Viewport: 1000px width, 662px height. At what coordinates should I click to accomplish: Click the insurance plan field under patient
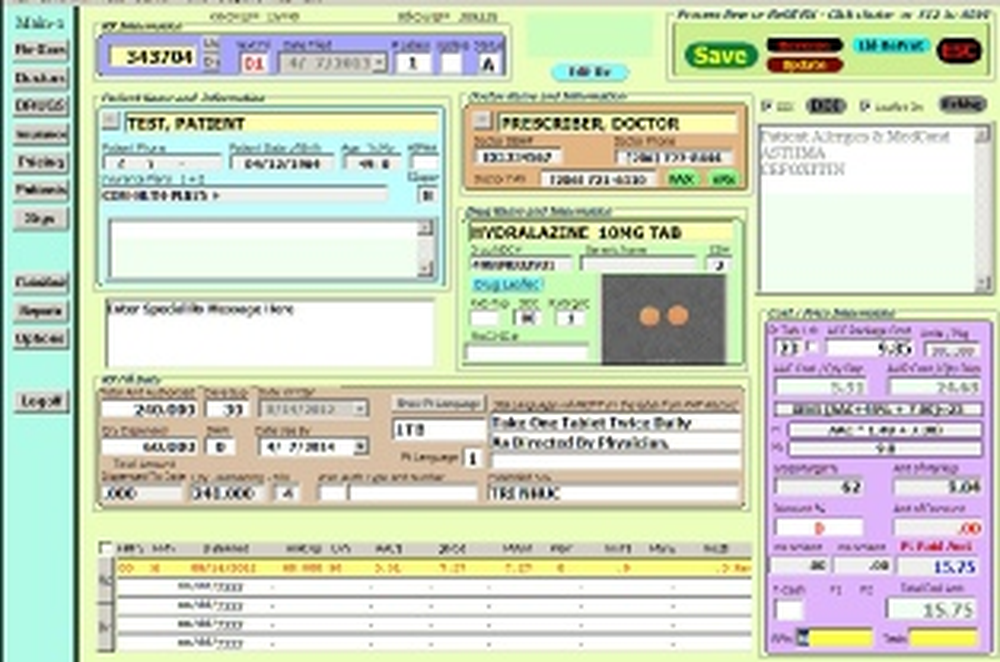point(244,195)
